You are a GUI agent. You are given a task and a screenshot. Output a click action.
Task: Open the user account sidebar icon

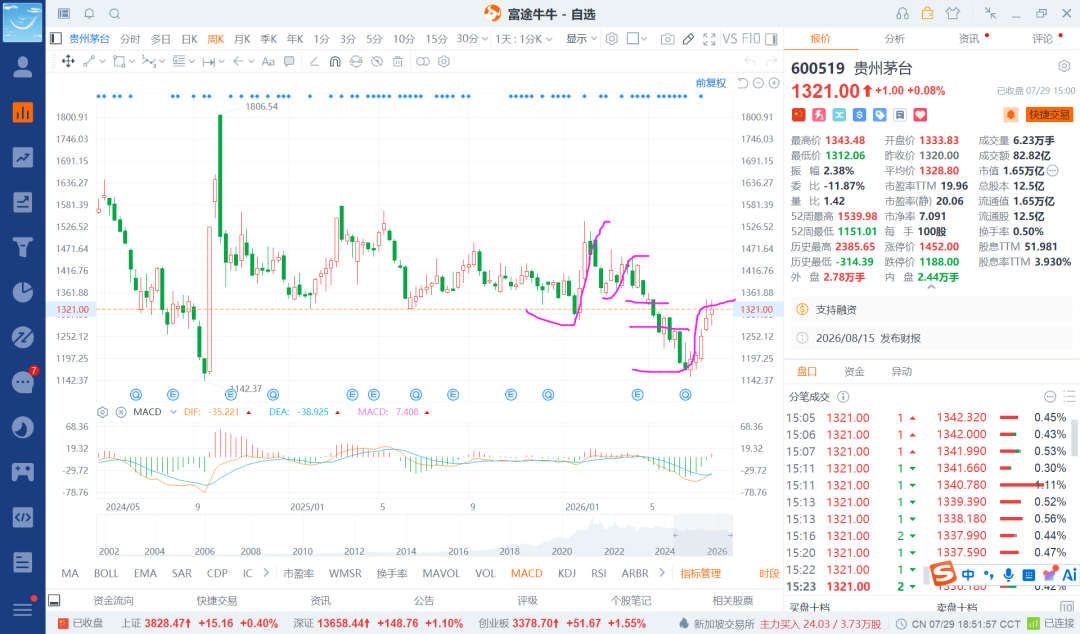(23, 67)
